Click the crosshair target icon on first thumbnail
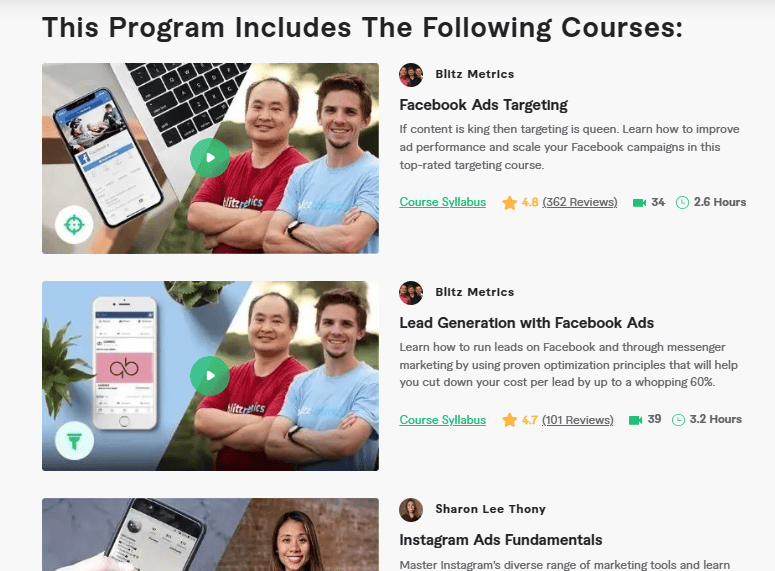Viewport: 775px width, 571px height. (x=74, y=224)
